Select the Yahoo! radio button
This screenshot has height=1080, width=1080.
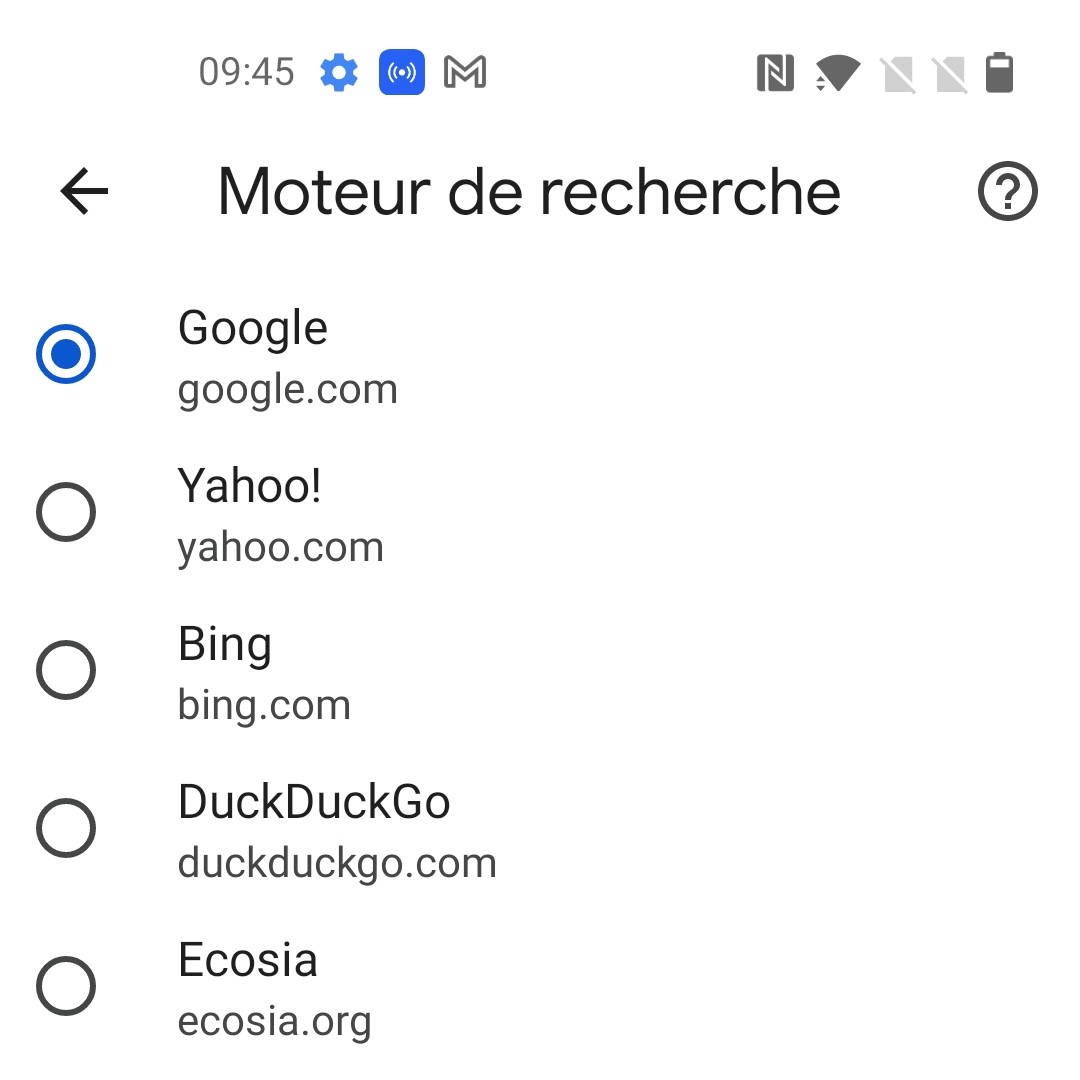(x=66, y=512)
